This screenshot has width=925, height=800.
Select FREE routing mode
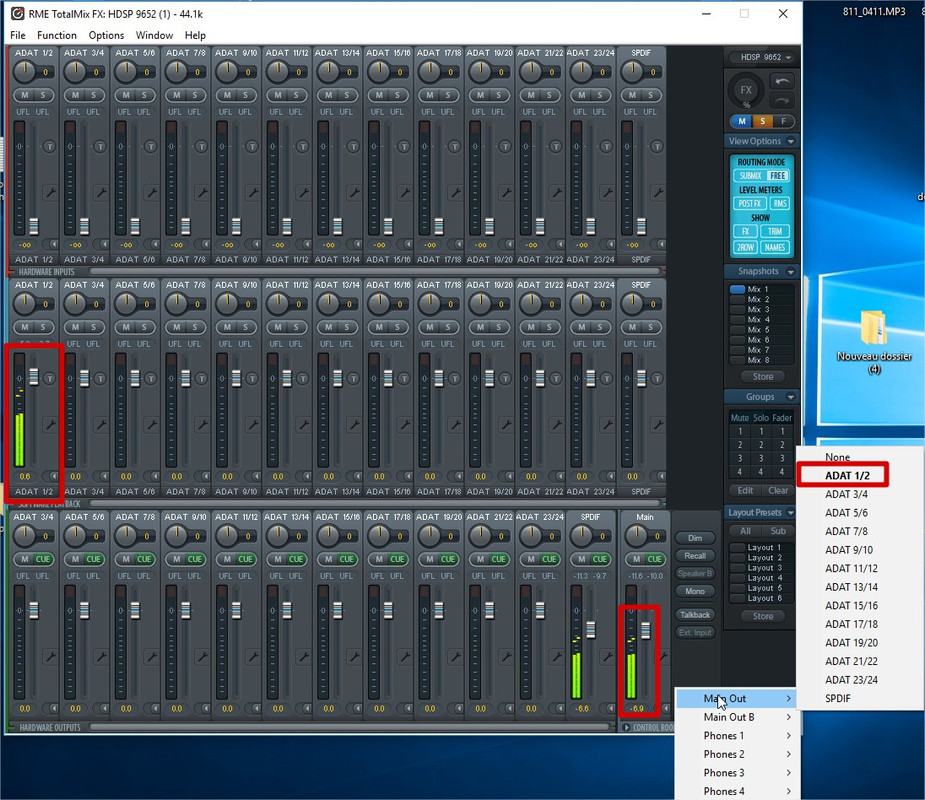(x=778, y=176)
